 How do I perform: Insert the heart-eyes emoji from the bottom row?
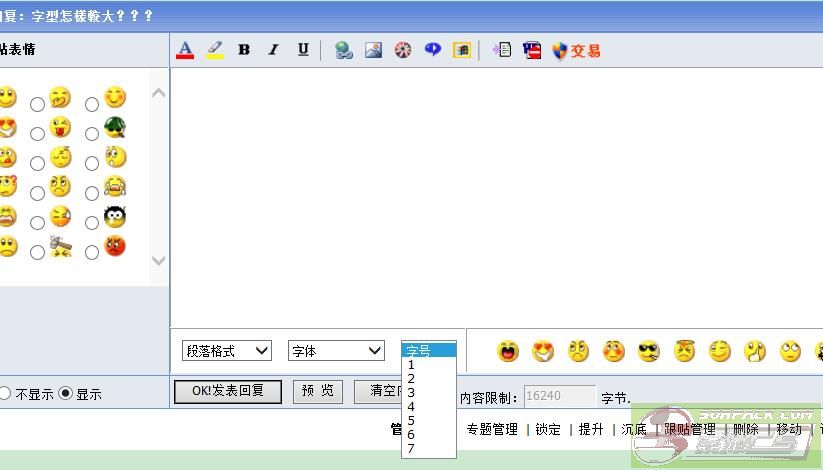543,351
